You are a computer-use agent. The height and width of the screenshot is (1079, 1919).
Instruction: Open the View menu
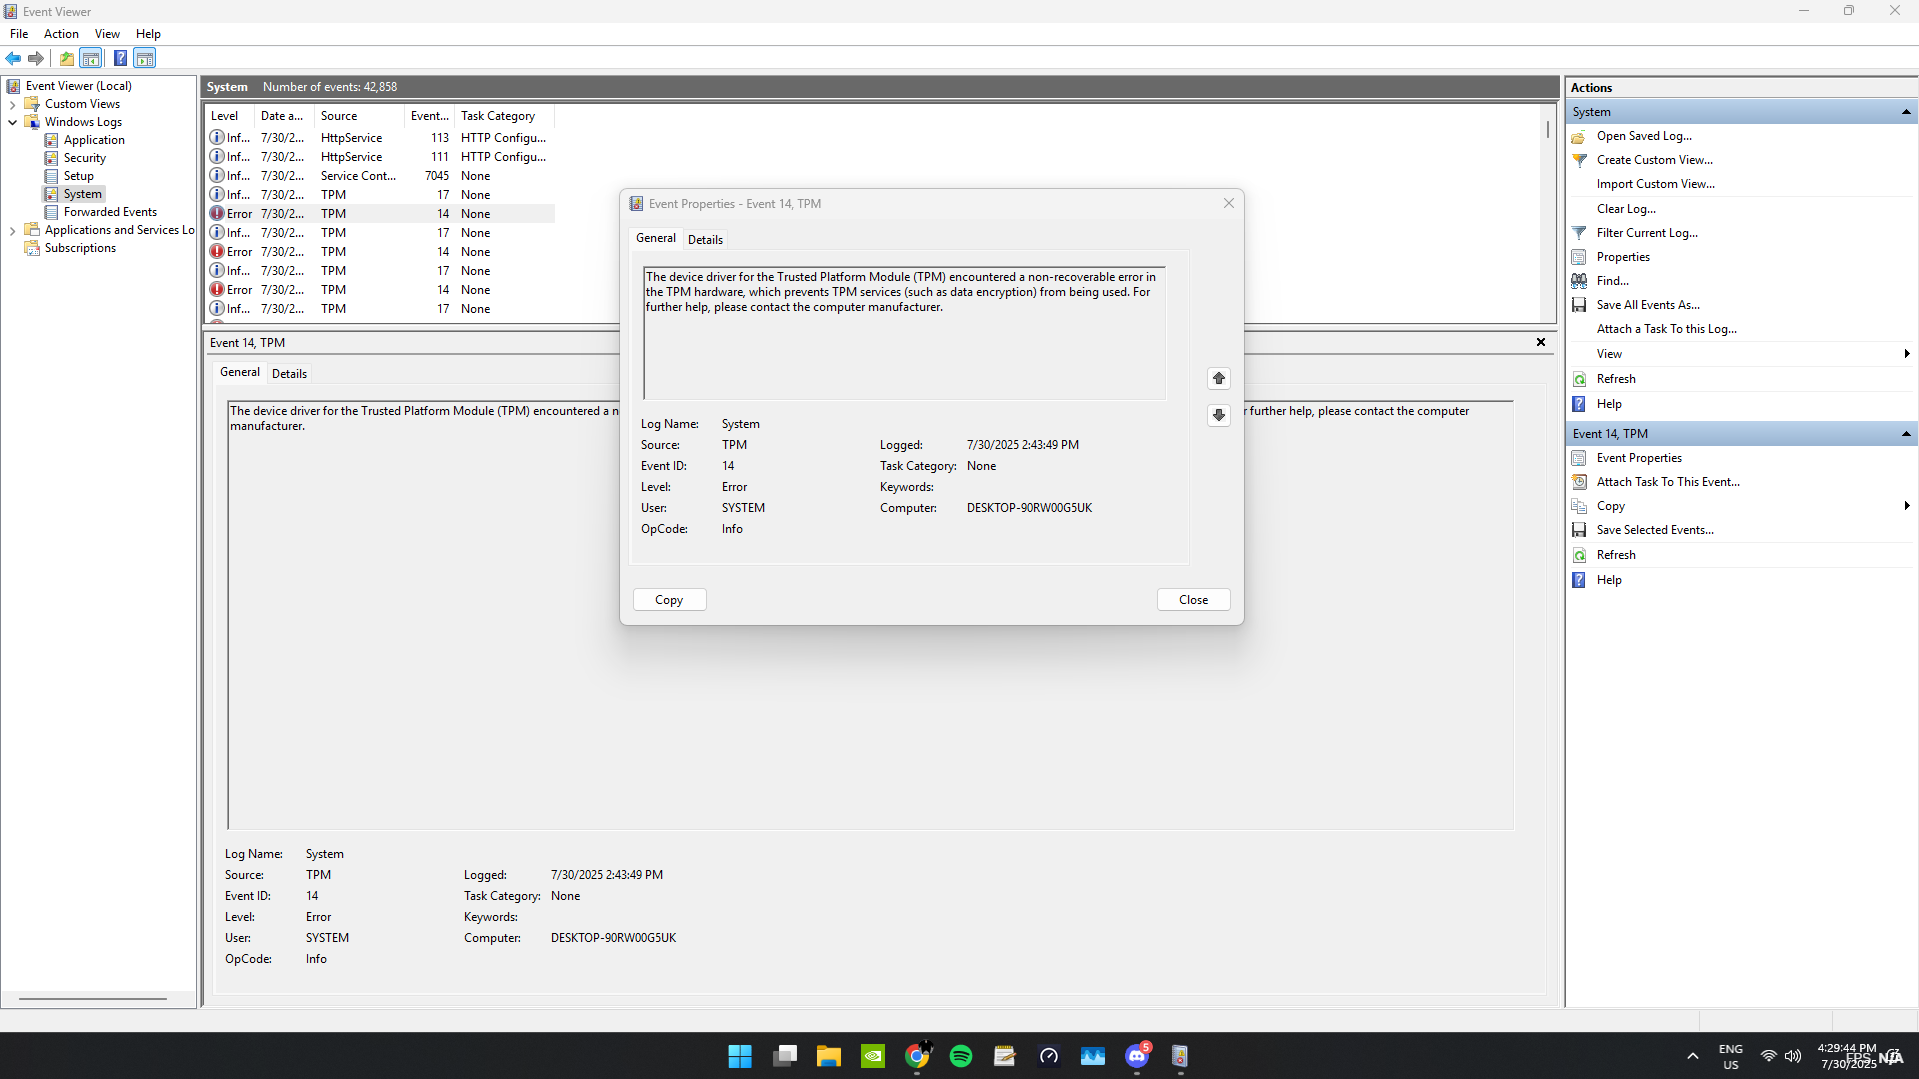107,34
